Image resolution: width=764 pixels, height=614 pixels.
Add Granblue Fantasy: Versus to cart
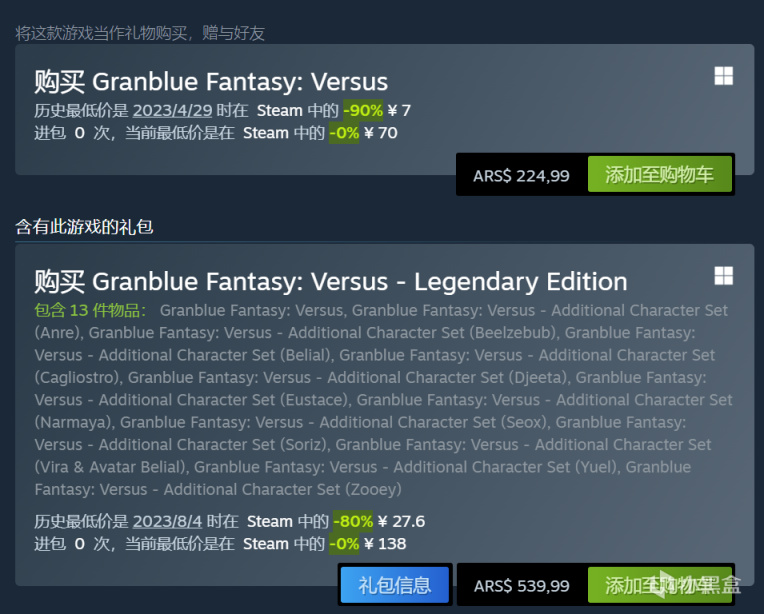point(659,175)
